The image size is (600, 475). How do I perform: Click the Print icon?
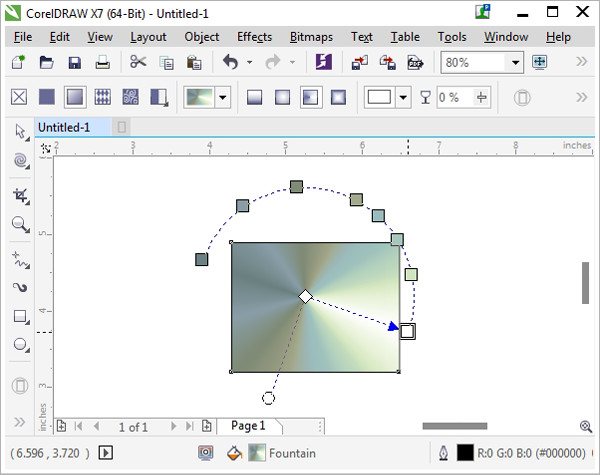click(x=103, y=62)
